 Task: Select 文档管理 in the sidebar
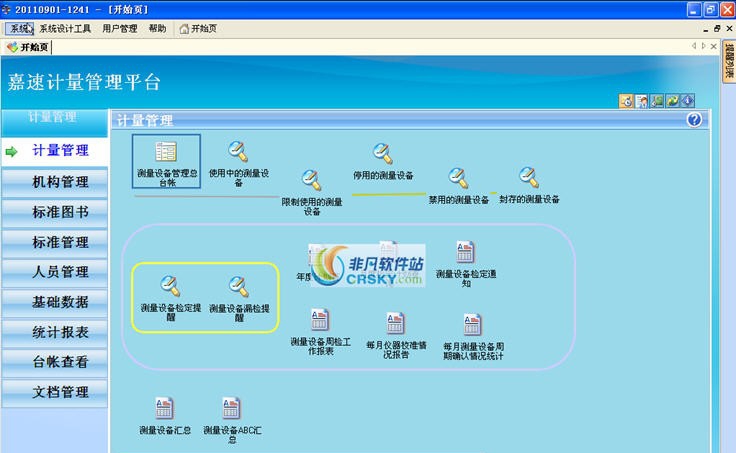click(54, 392)
